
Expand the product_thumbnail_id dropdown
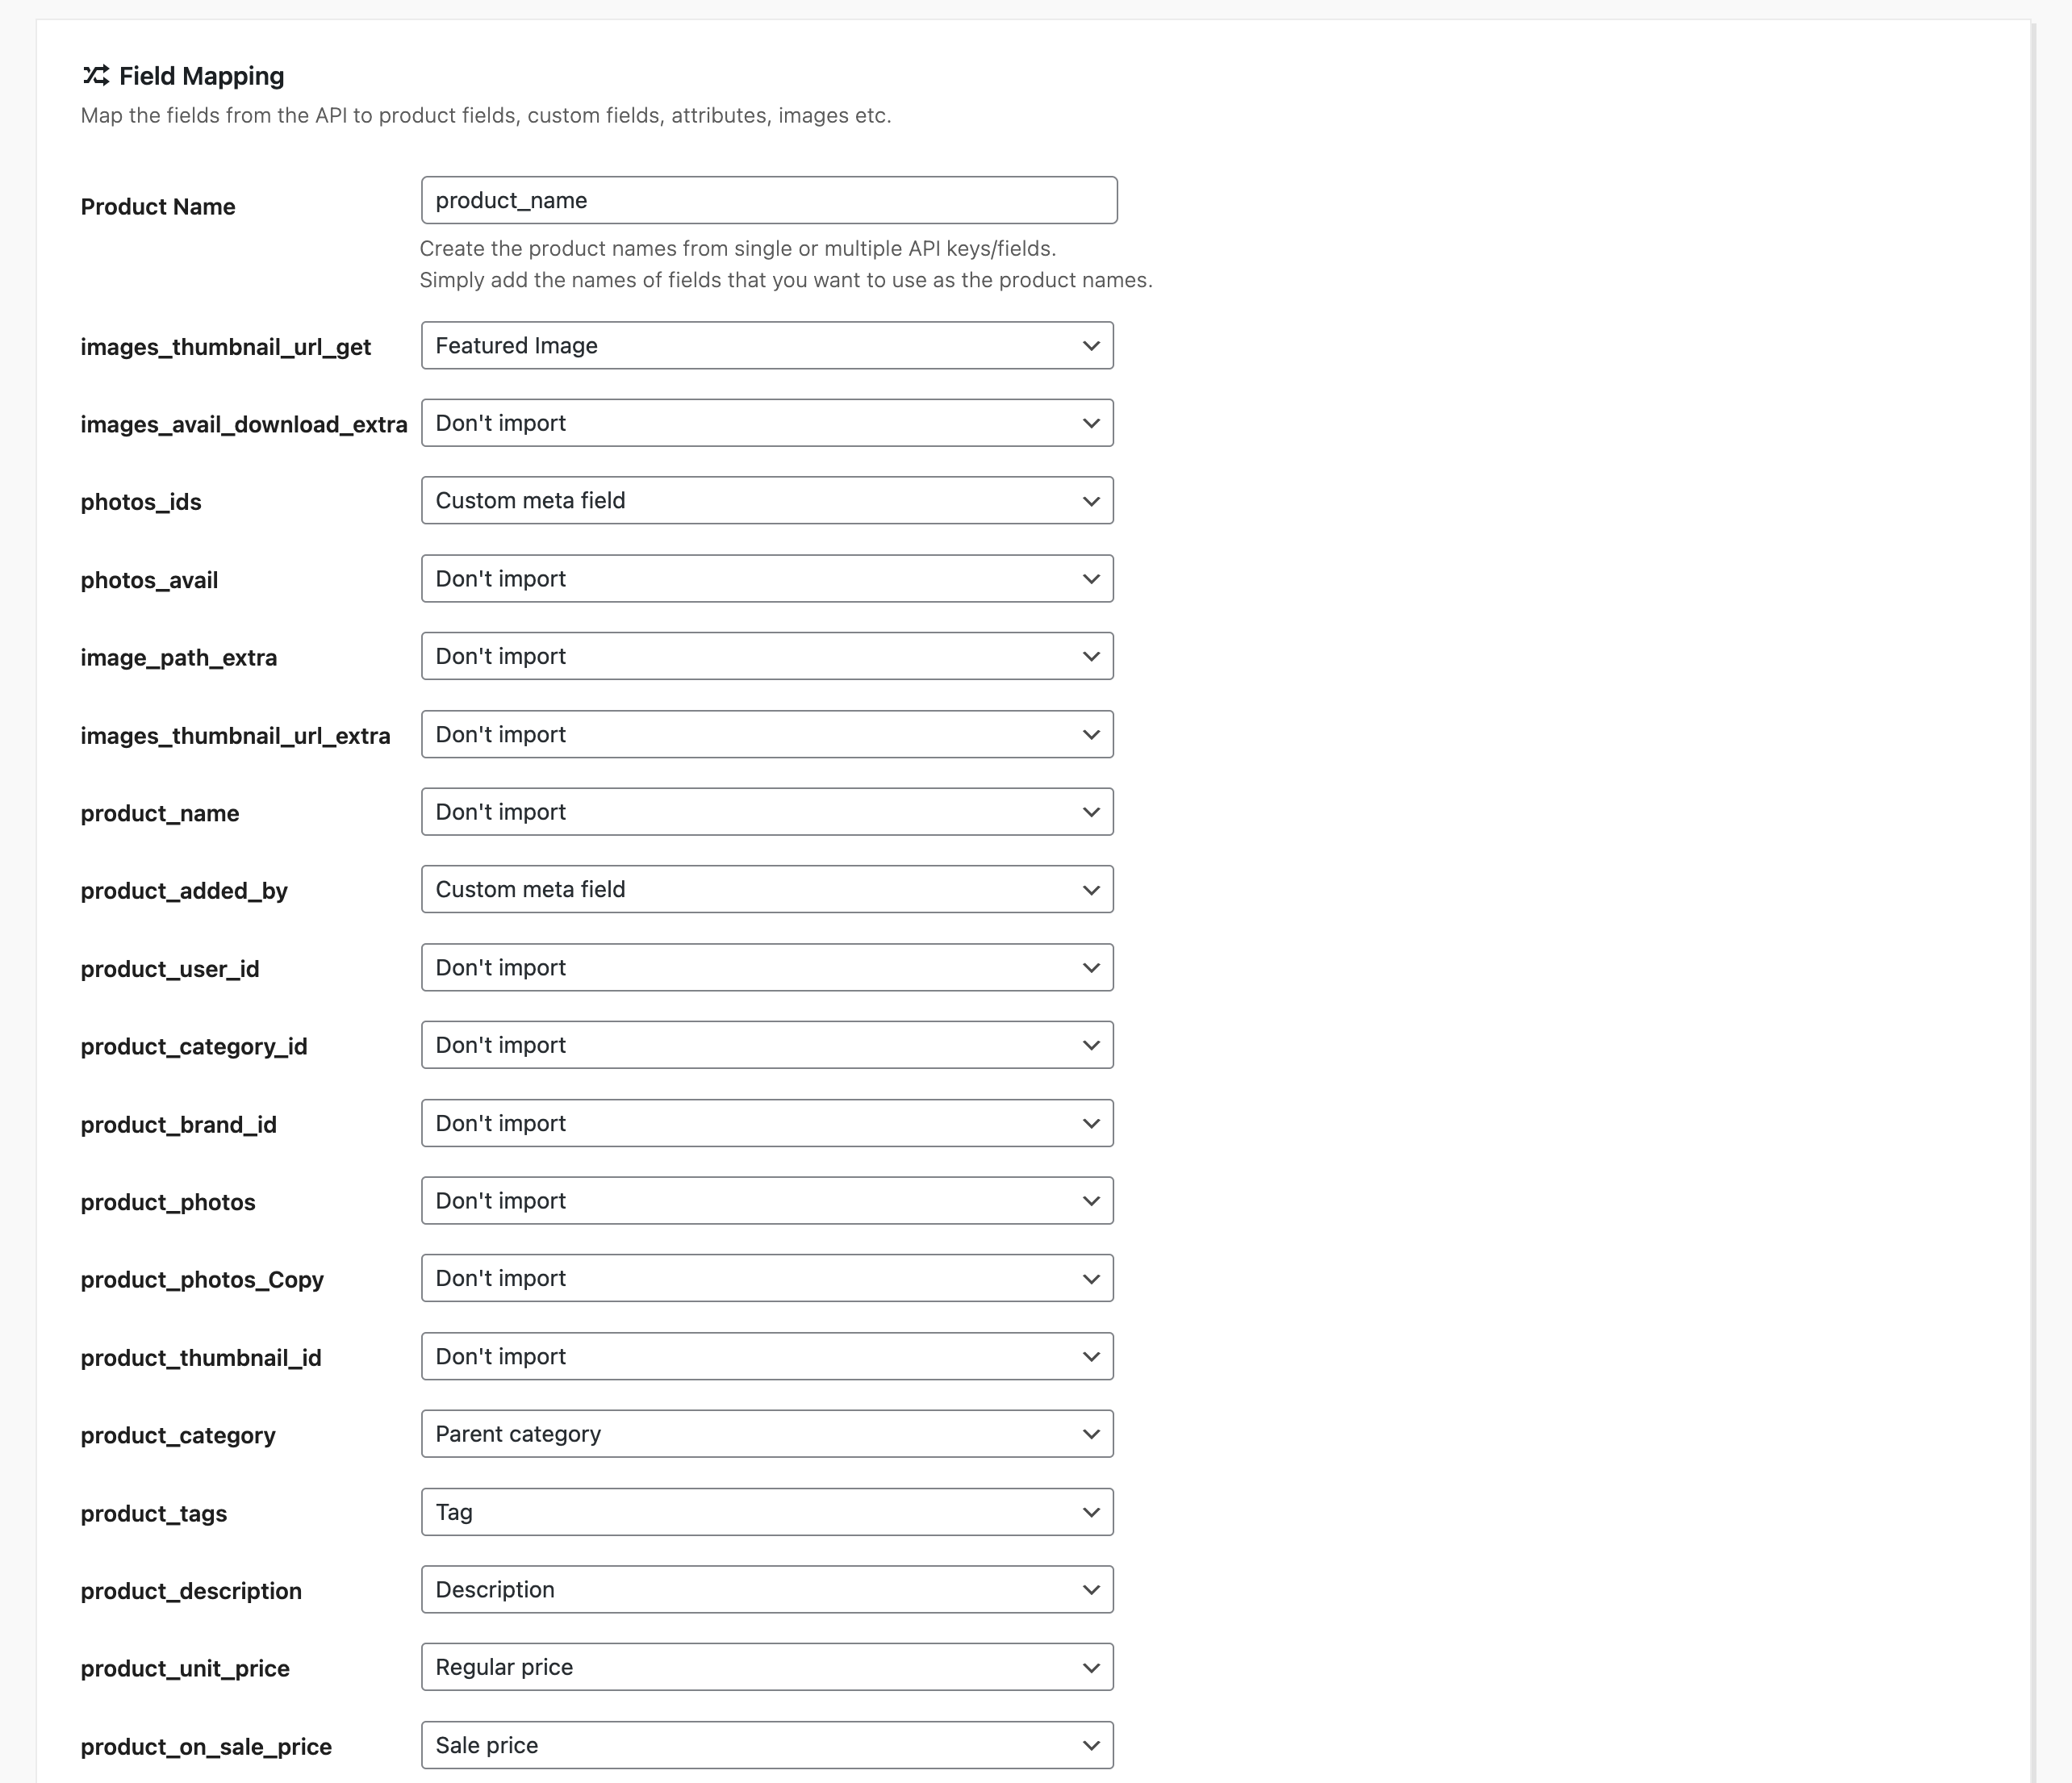coord(767,1356)
